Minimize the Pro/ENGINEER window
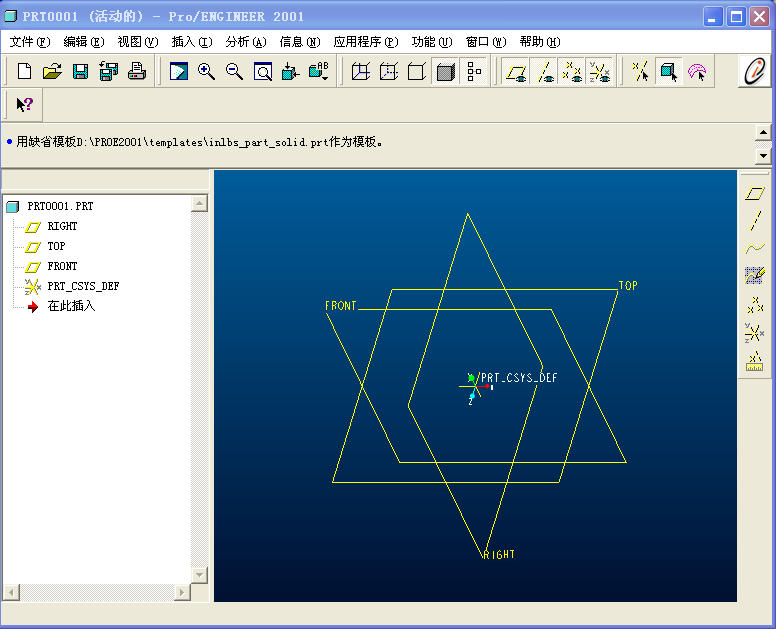Image resolution: width=776 pixels, height=629 pixels. [712, 17]
